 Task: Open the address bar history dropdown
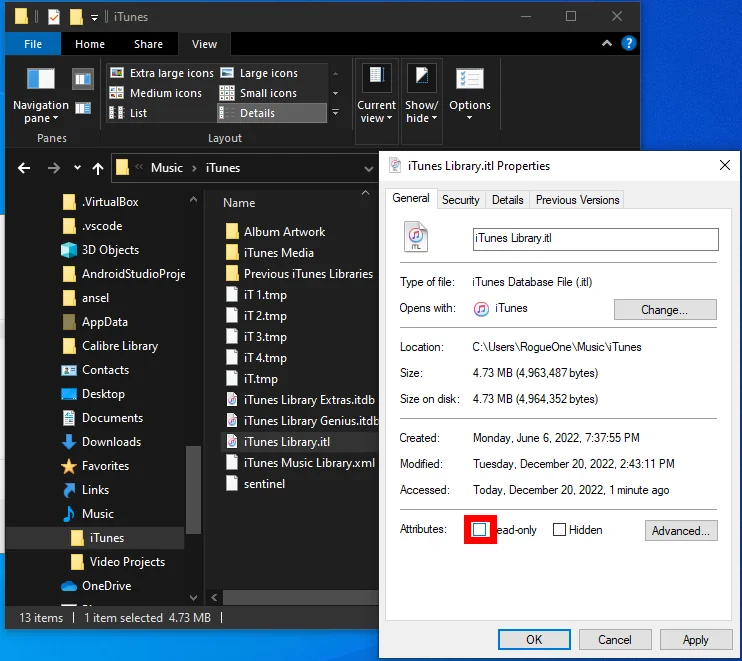point(368,168)
